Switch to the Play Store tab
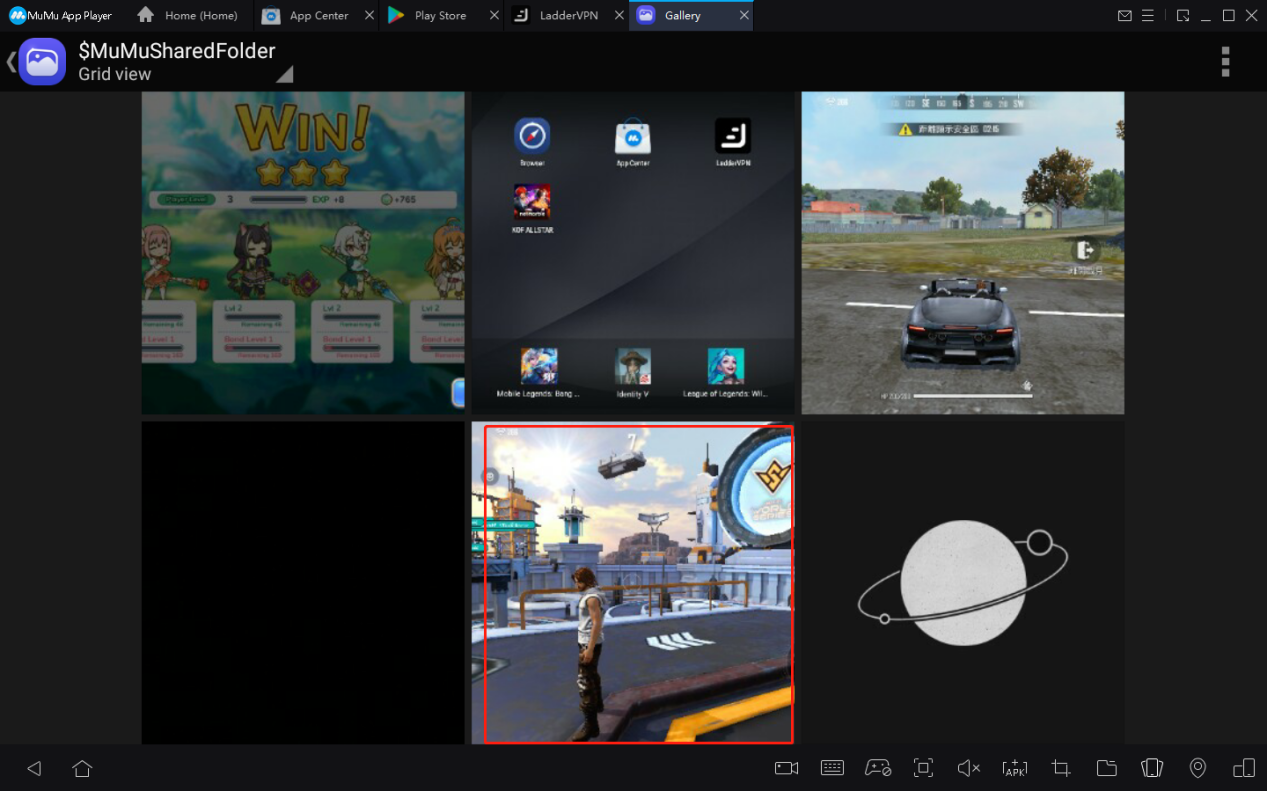This screenshot has height=791, width=1267. coord(441,15)
